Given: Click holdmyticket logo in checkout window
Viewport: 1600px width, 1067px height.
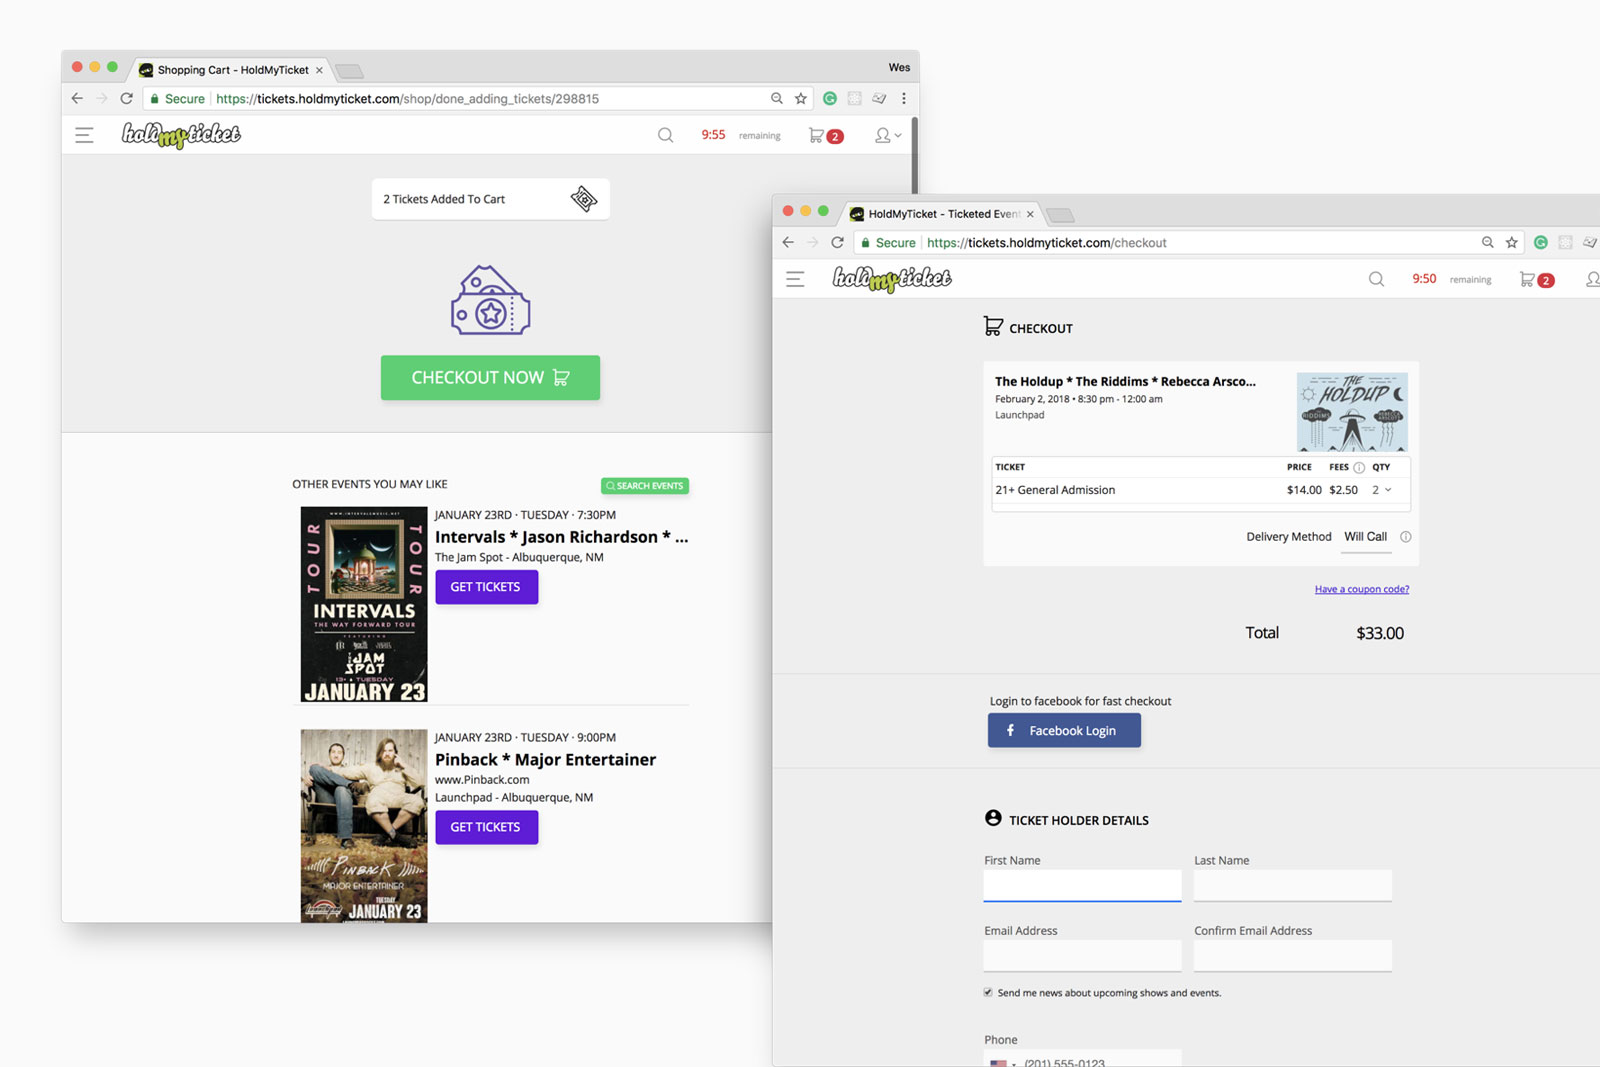Looking at the screenshot, I should click(892, 279).
